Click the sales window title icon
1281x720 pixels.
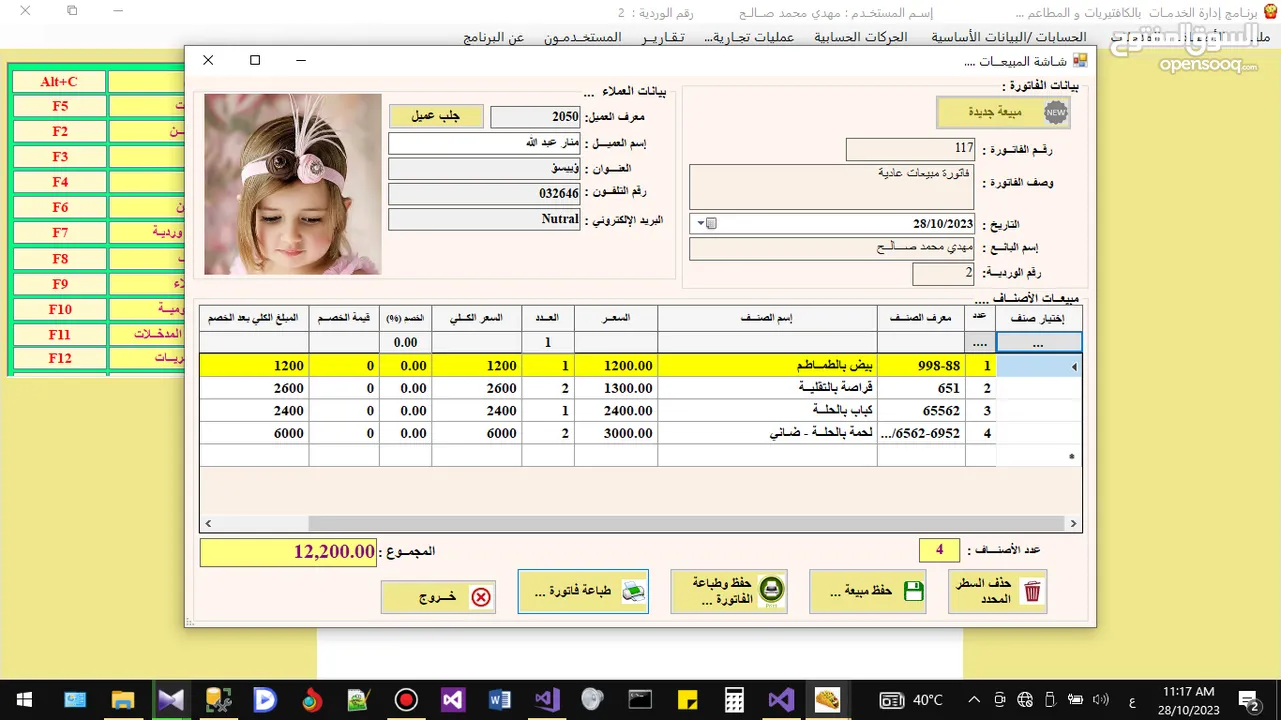[x=1079, y=60]
